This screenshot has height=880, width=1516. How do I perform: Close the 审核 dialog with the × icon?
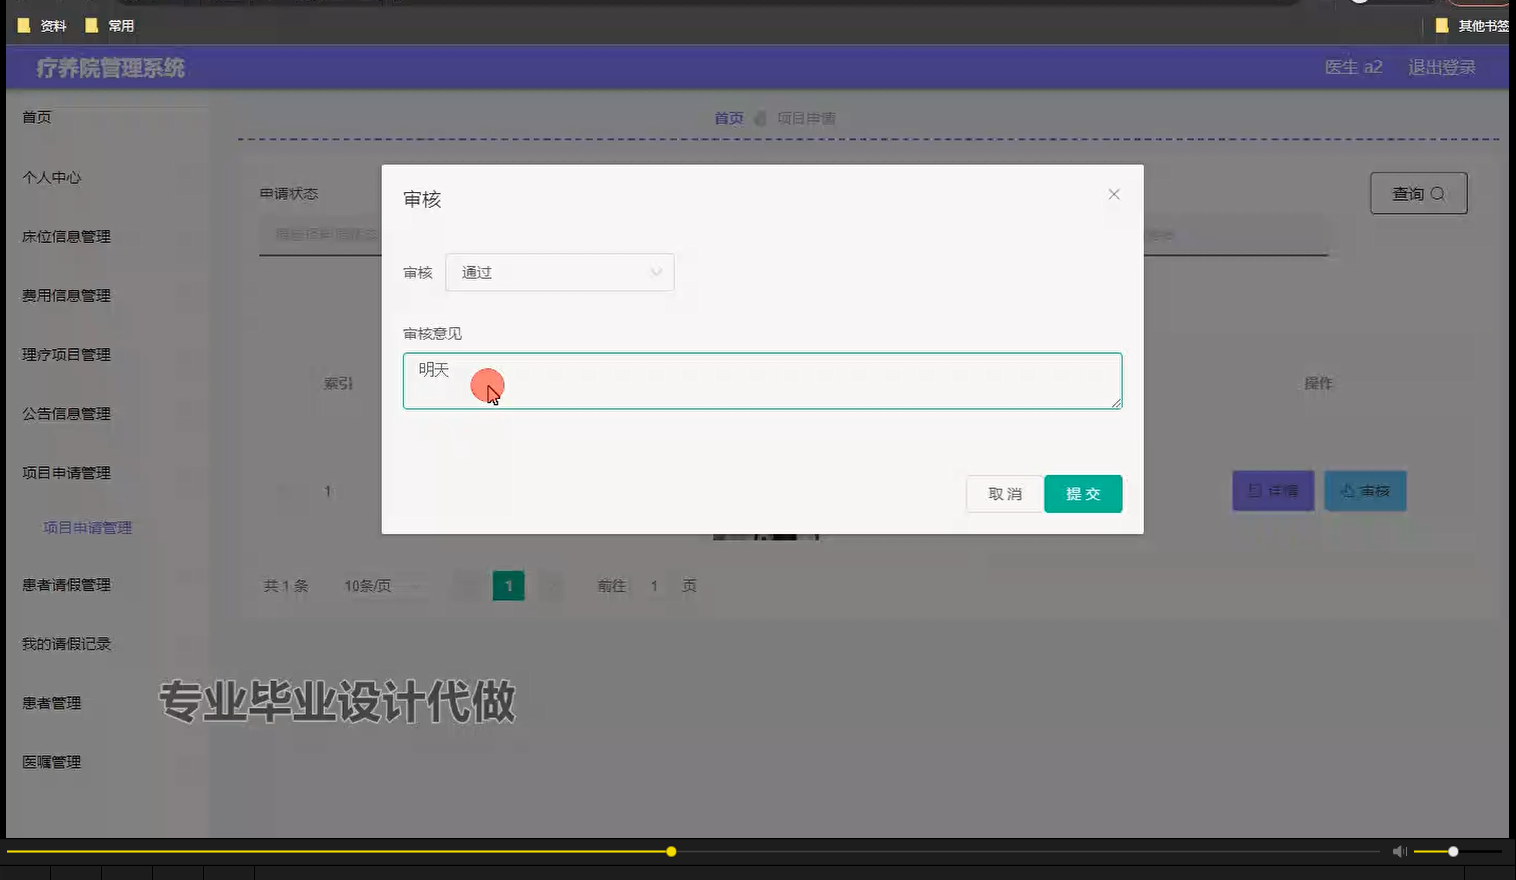pos(1113,194)
